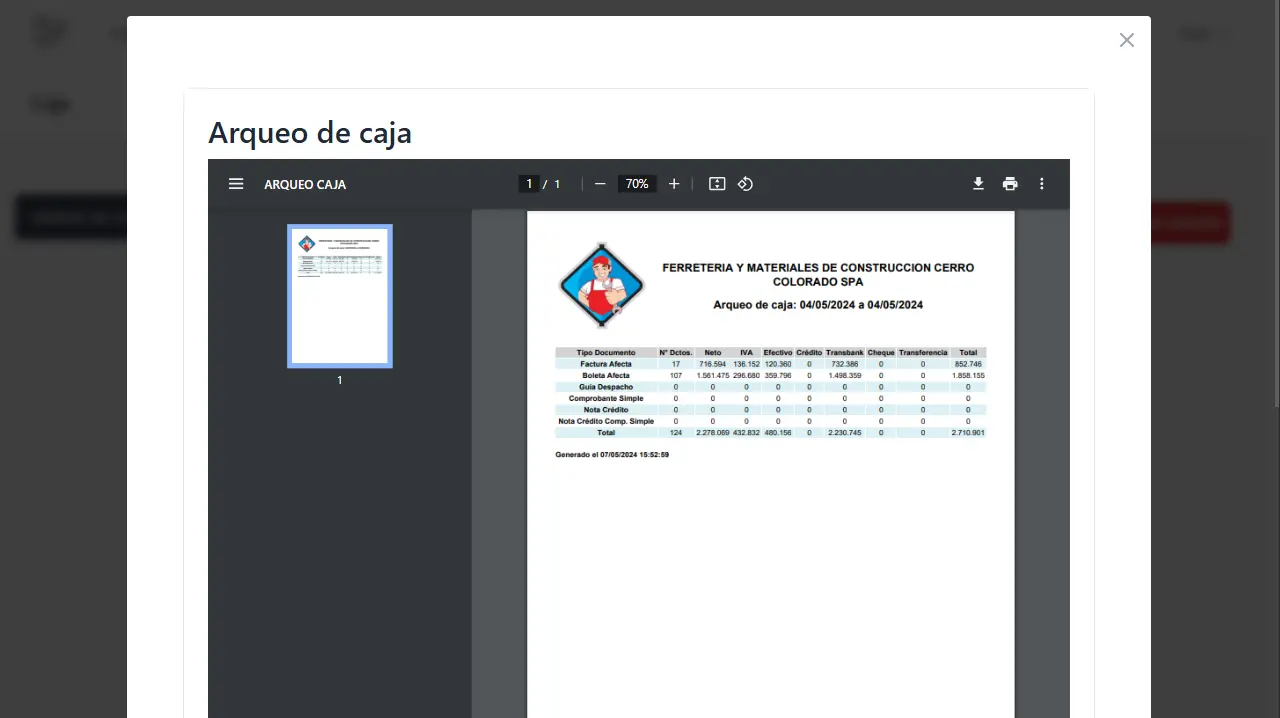Print the PDF document
The height and width of the screenshot is (718, 1280).
click(x=1010, y=184)
